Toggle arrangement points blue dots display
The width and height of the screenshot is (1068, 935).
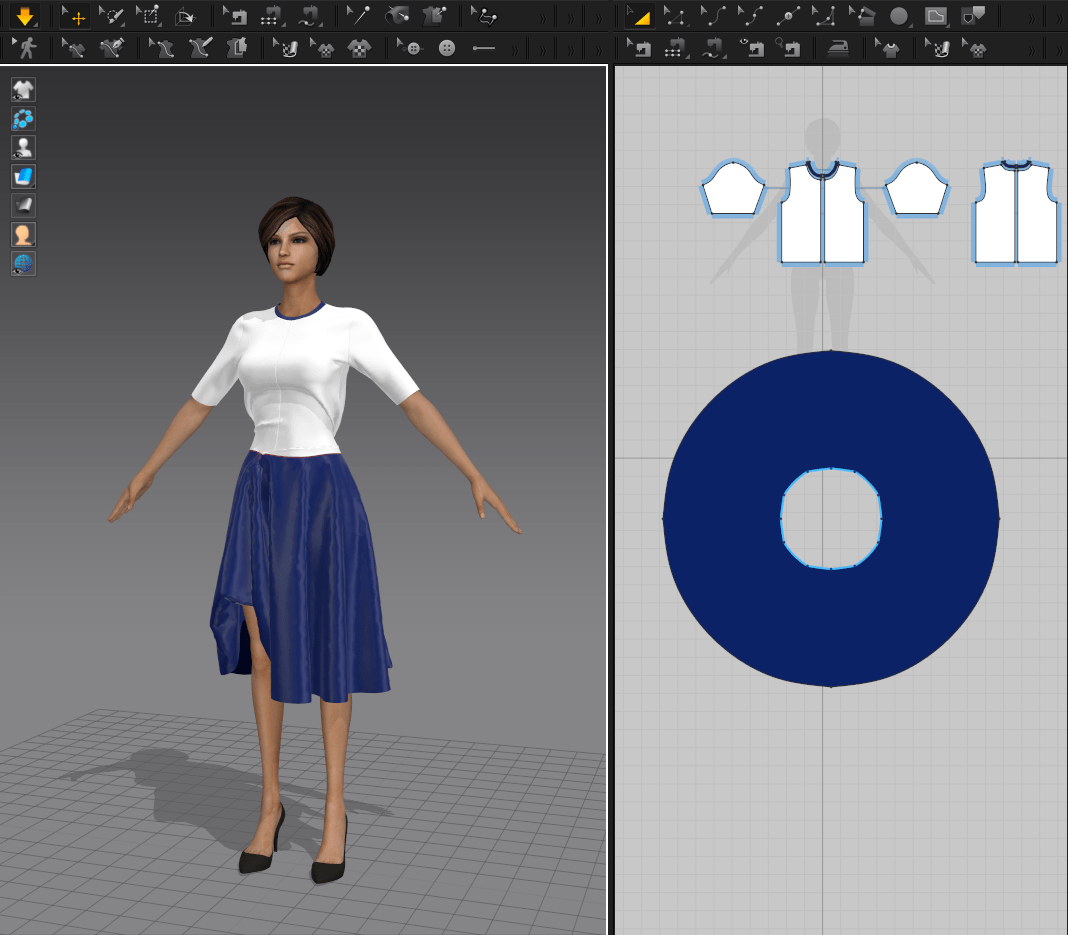pyautogui.click(x=23, y=119)
